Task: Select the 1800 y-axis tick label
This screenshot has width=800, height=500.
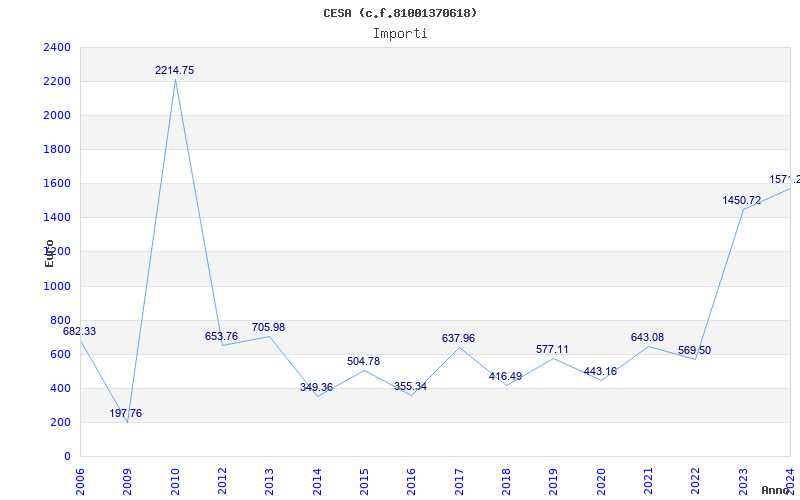Action: point(57,149)
